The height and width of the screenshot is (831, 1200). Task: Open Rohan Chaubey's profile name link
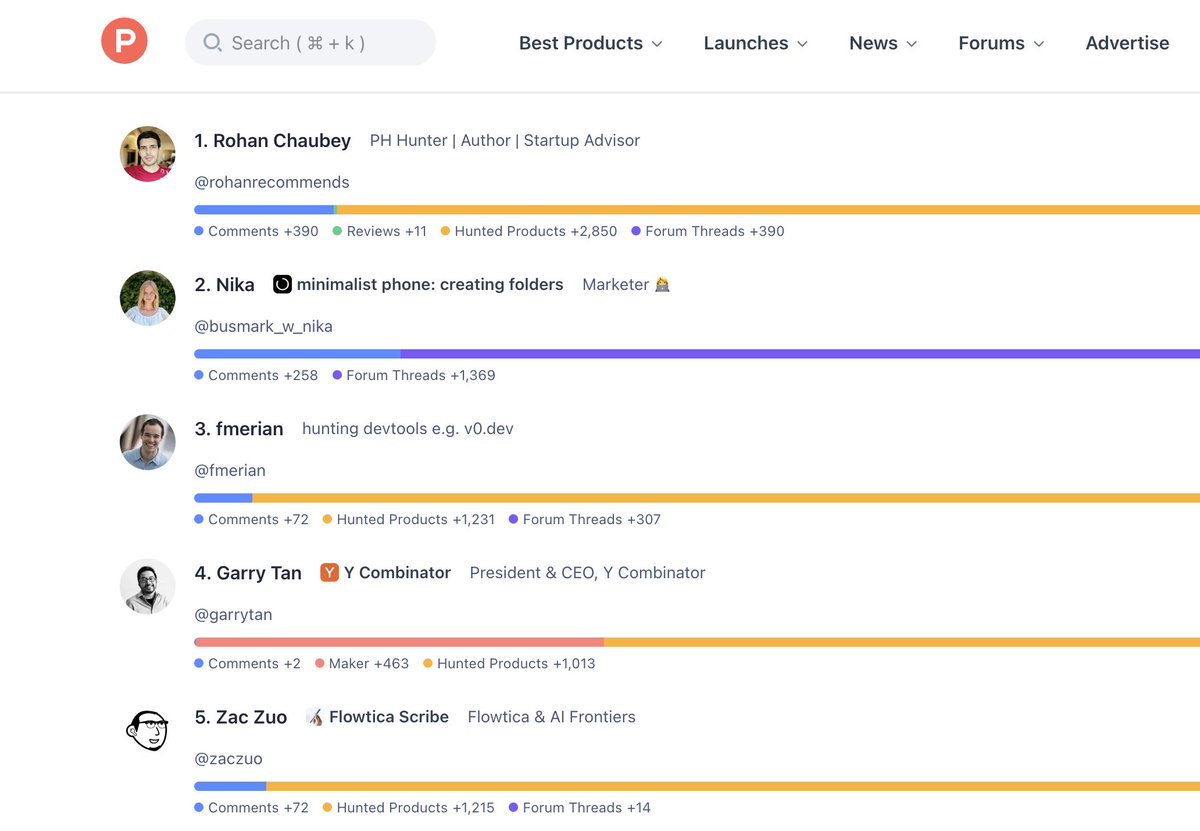click(x=272, y=141)
